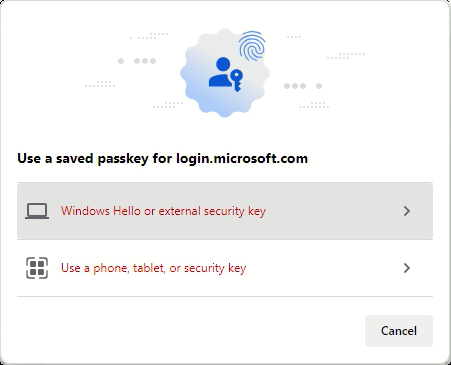Click the fingerprint icon in the illustration
This screenshot has width=451, height=365.
(x=252, y=46)
